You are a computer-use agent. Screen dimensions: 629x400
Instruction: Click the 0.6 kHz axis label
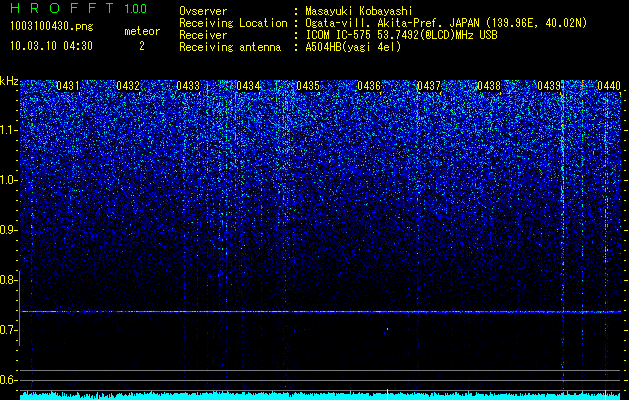pos(9,380)
